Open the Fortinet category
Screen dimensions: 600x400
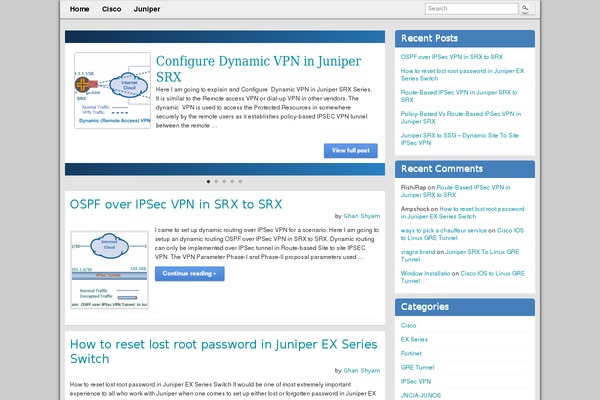pos(411,353)
